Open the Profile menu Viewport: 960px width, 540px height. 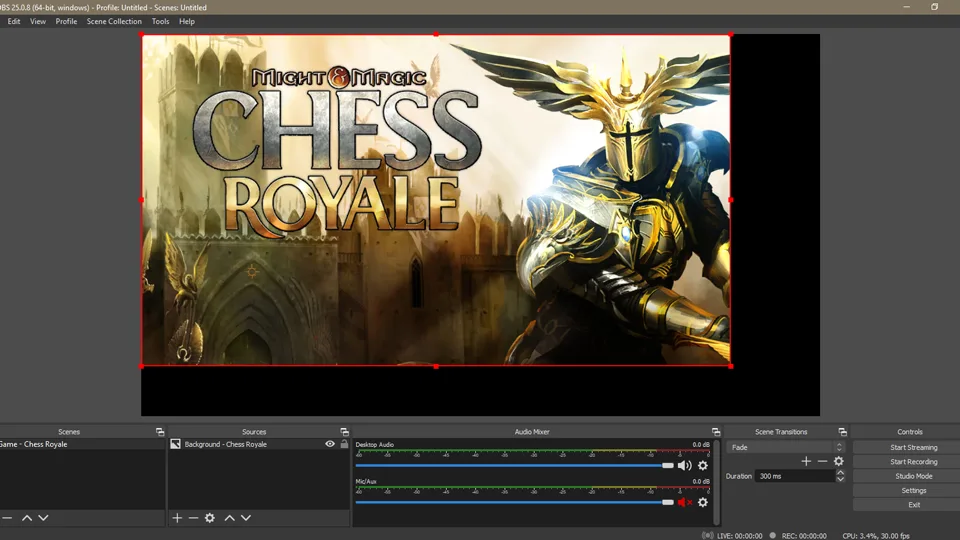point(66,21)
